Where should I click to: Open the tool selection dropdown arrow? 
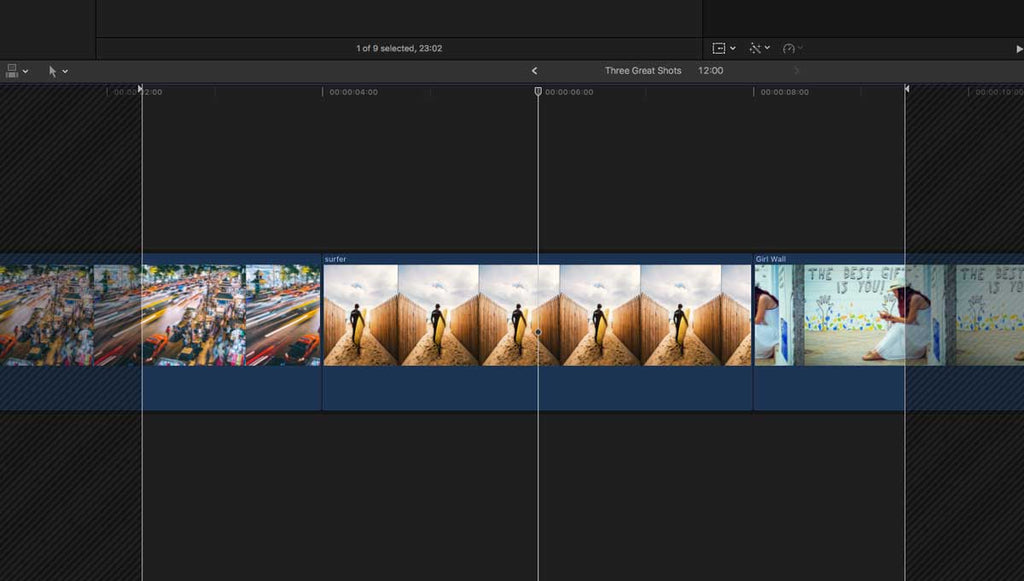(66, 72)
